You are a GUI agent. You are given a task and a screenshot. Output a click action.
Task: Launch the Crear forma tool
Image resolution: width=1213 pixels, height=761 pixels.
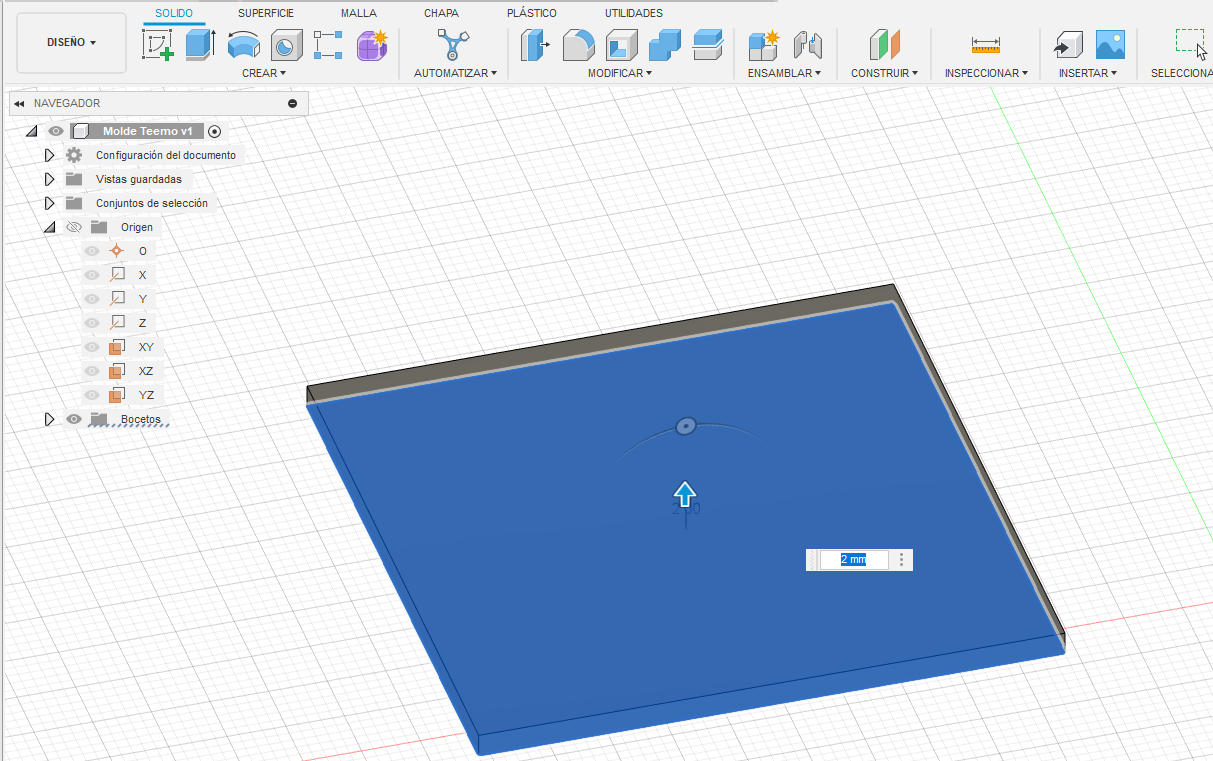371,42
